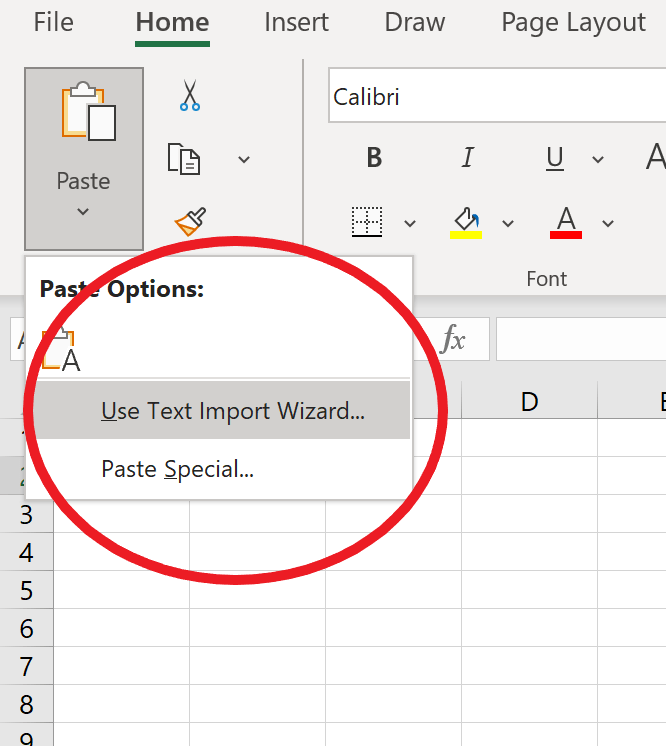The height and width of the screenshot is (746, 666).
Task: Toggle Italic formatting
Action: (466, 158)
